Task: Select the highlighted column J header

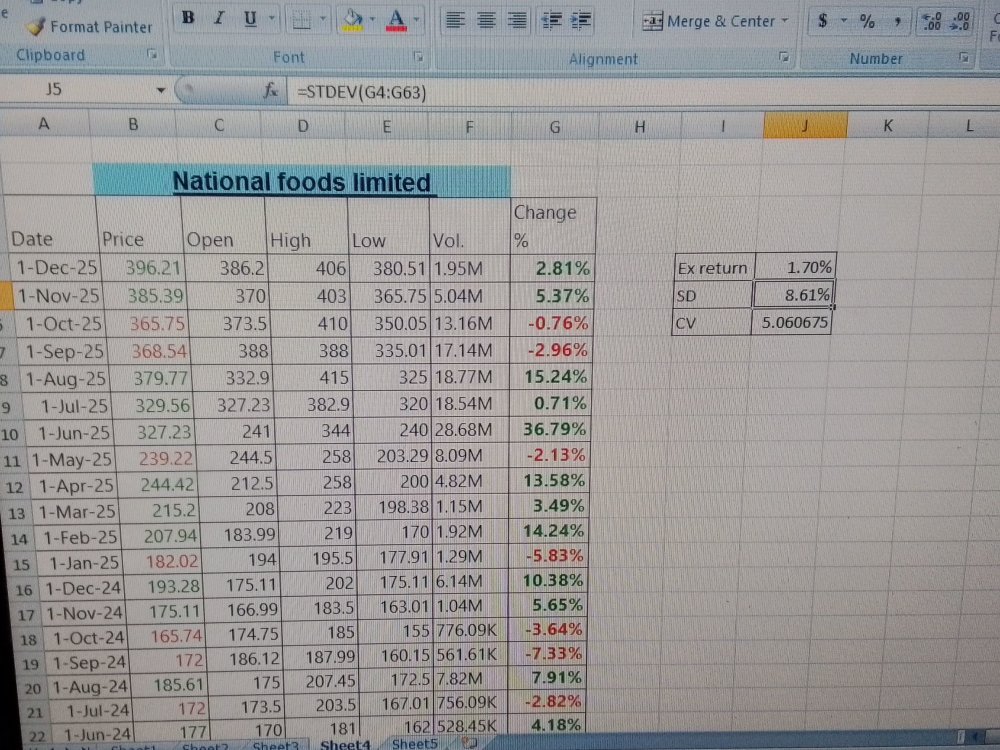Action: [x=805, y=126]
